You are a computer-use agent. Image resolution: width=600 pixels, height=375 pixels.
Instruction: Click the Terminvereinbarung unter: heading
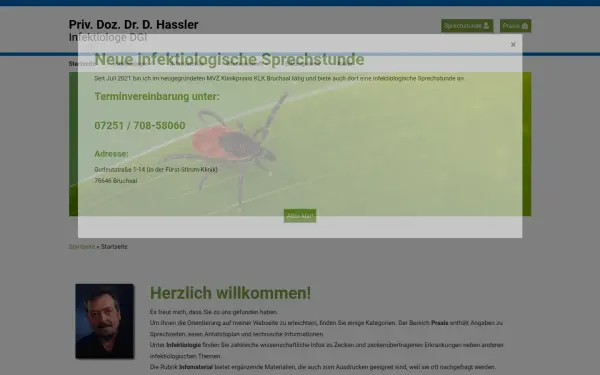pyautogui.click(x=157, y=96)
